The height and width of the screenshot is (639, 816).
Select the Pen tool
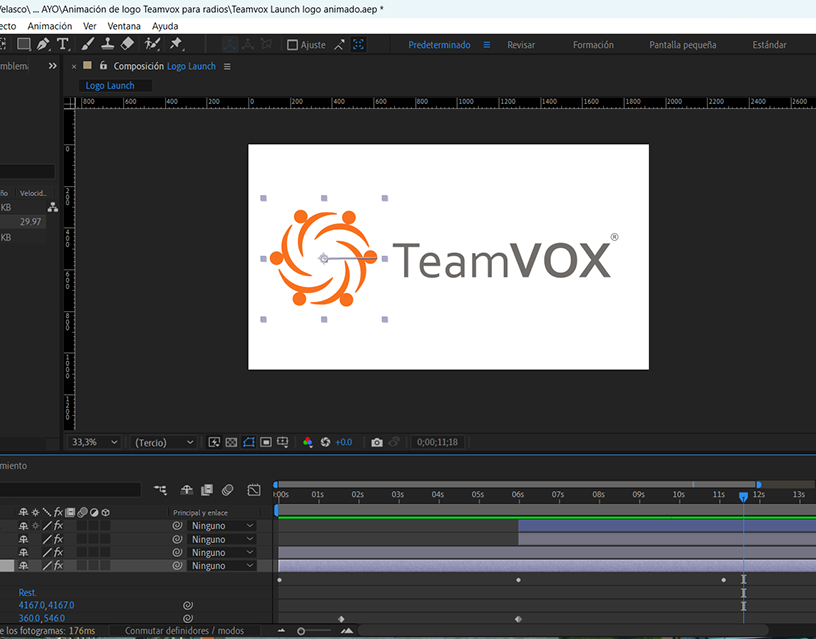[43, 44]
